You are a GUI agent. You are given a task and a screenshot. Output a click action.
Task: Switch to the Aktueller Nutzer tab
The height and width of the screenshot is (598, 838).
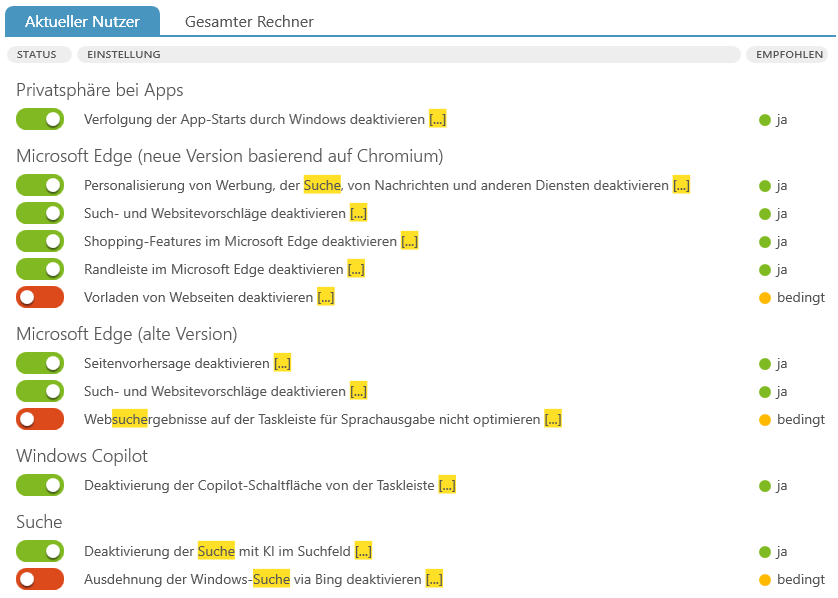(x=82, y=21)
